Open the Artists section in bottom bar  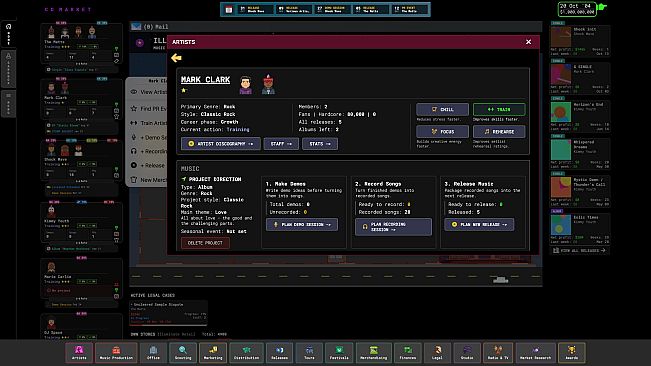coord(79,352)
